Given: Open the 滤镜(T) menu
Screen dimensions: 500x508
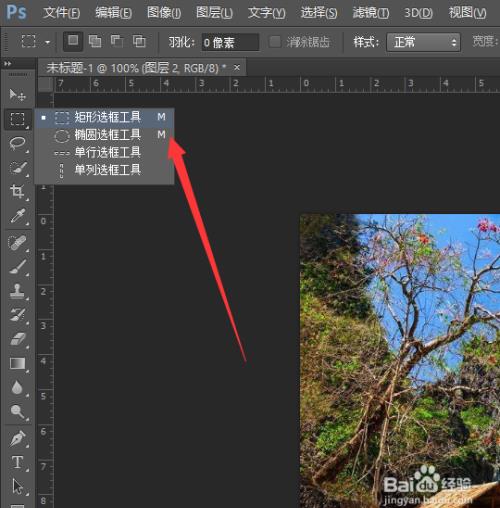Looking at the screenshot, I should coord(371,13).
